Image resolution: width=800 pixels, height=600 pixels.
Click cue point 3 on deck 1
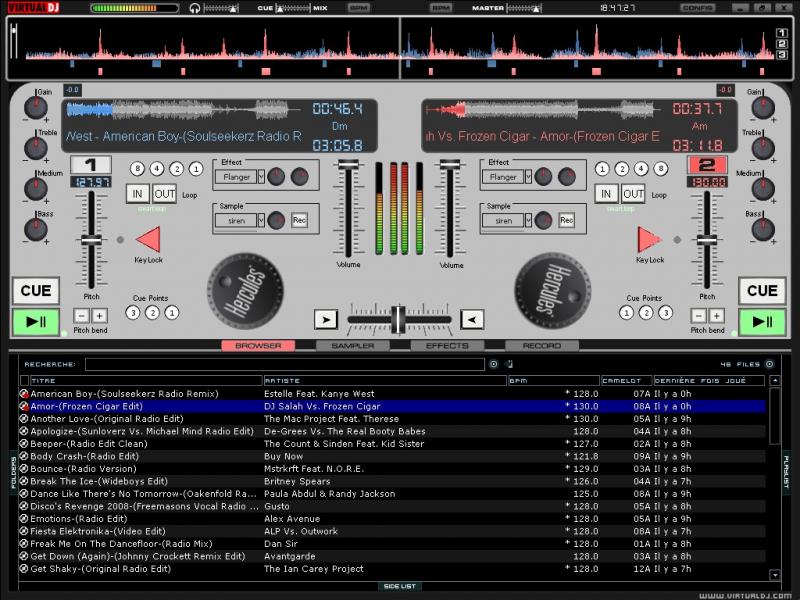[x=133, y=313]
